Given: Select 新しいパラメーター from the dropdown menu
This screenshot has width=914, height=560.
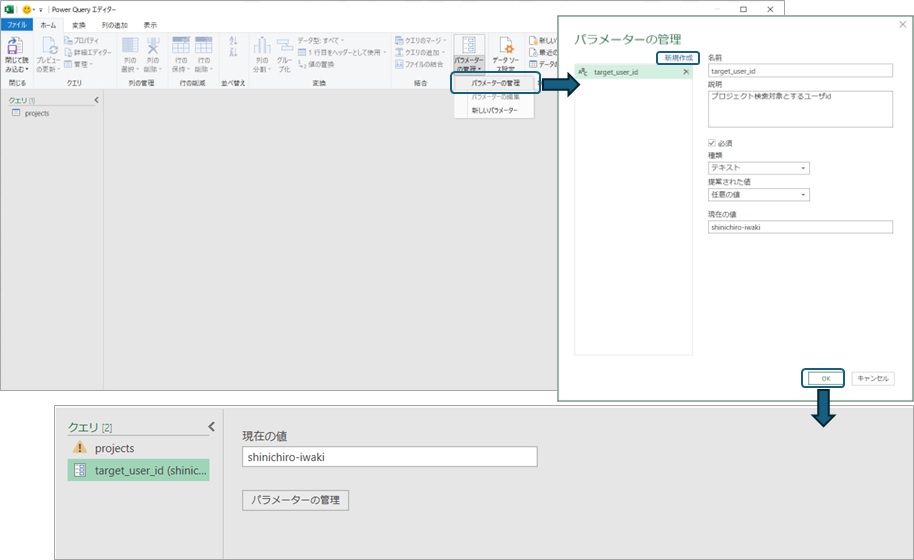Looking at the screenshot, I should (494, 110).
